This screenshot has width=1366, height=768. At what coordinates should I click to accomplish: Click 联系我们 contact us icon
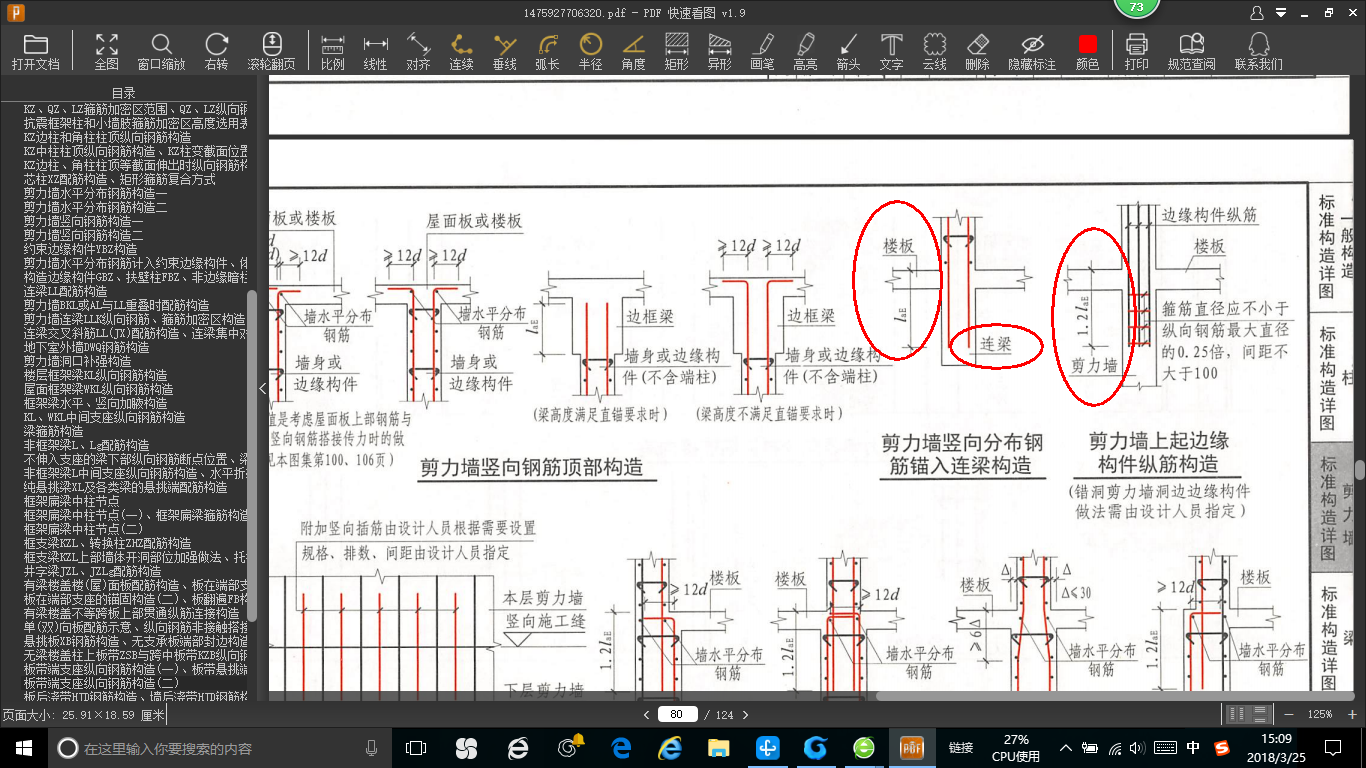(1258, 51)
